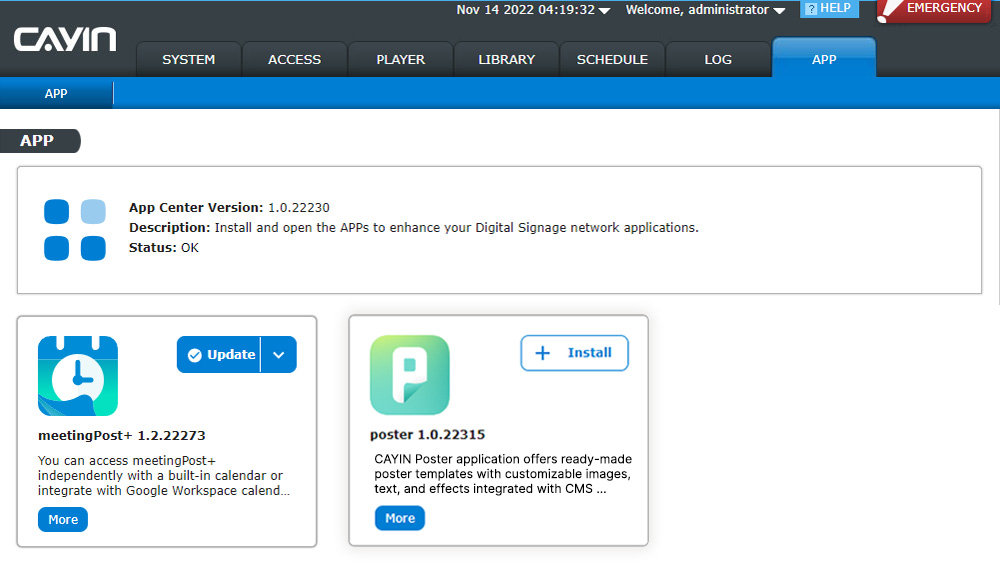Click the App Center Version 1.0.22230 text
This screenshot has width=1000, height=577.
[x=230, y=207]
